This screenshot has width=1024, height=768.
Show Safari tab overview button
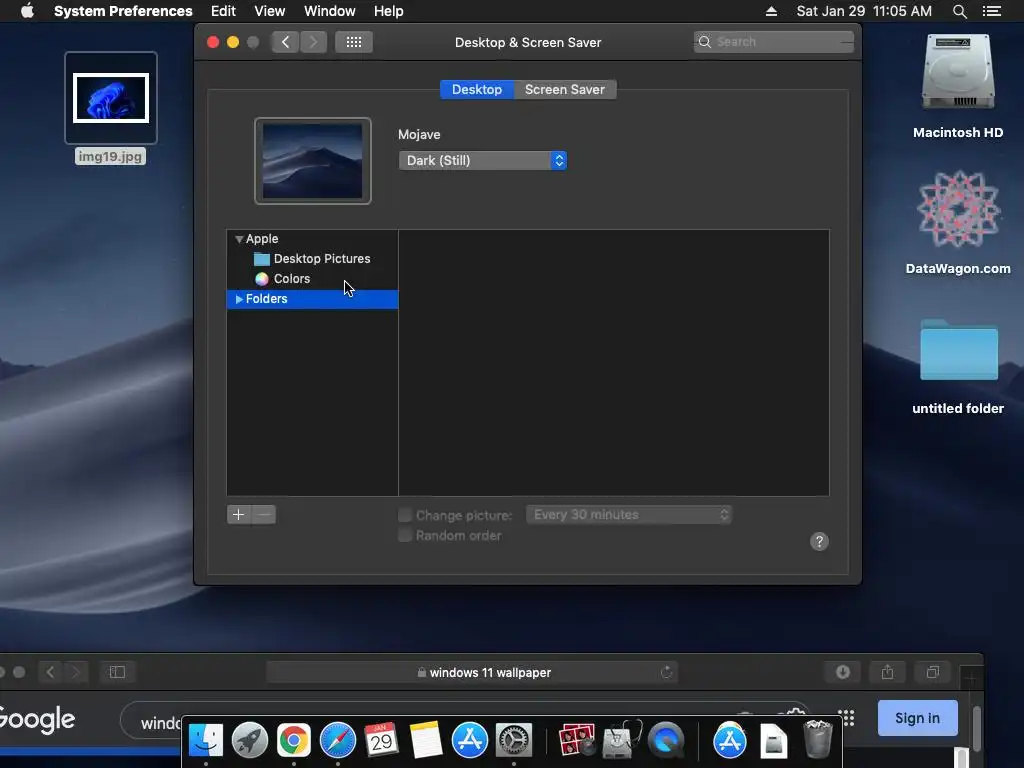coord(933,672)
